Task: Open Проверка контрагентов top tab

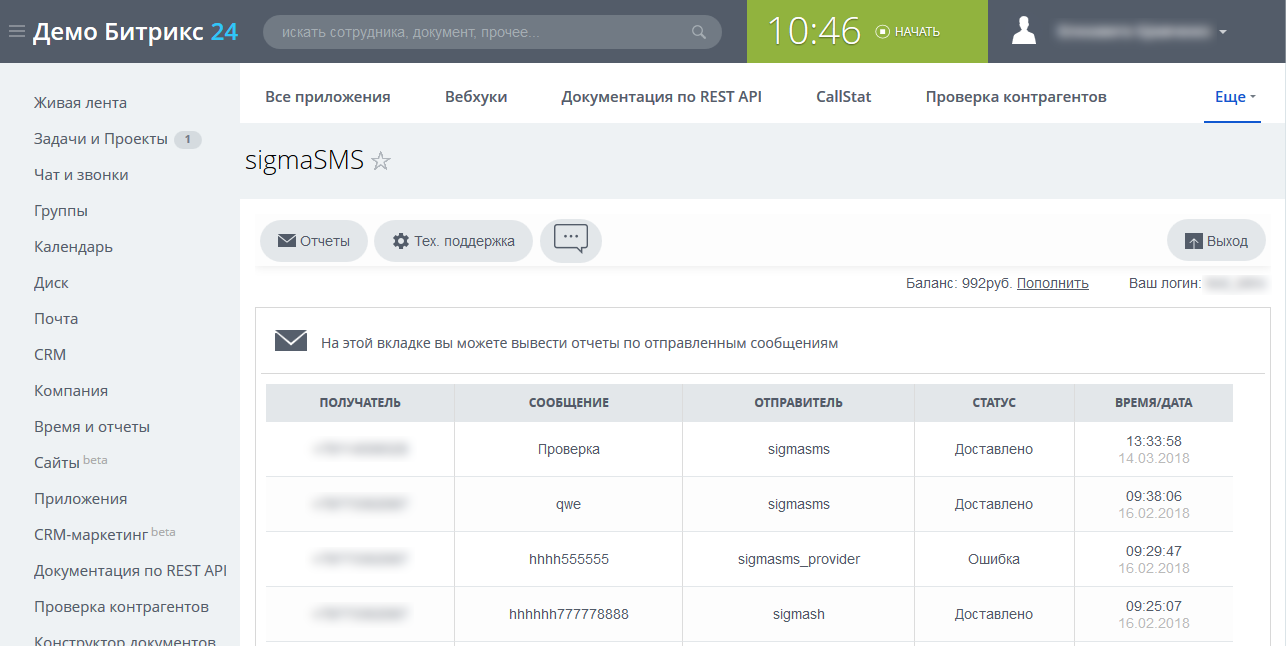Action: [x=1016, y=97]
